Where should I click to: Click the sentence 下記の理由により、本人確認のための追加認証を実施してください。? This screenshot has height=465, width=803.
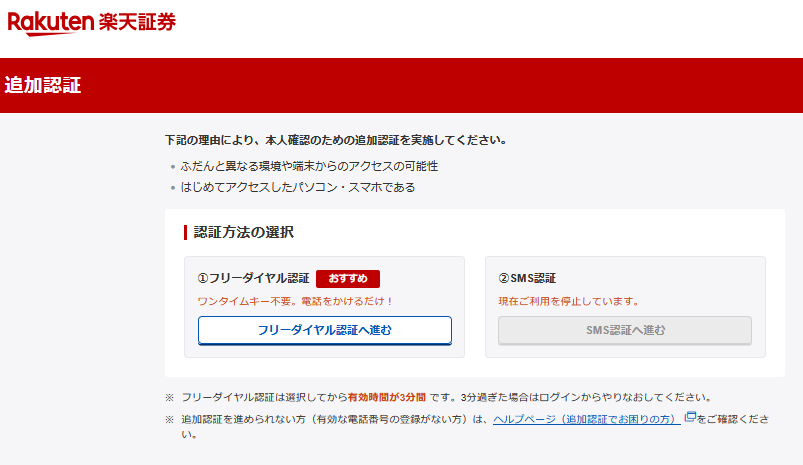pyautogui.click(x=336, y=140)
